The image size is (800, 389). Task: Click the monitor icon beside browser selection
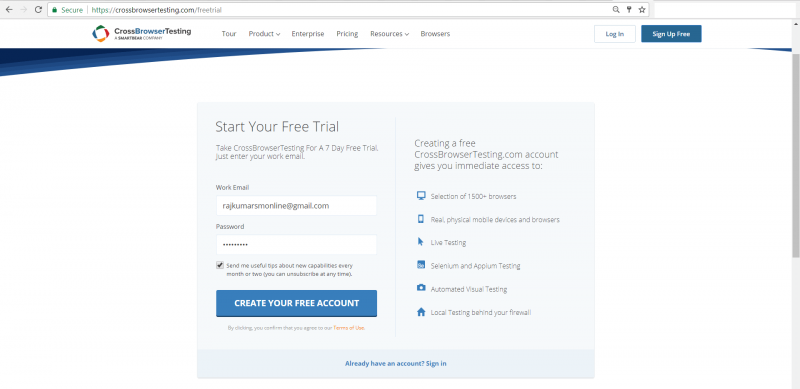tap(421, 196)
